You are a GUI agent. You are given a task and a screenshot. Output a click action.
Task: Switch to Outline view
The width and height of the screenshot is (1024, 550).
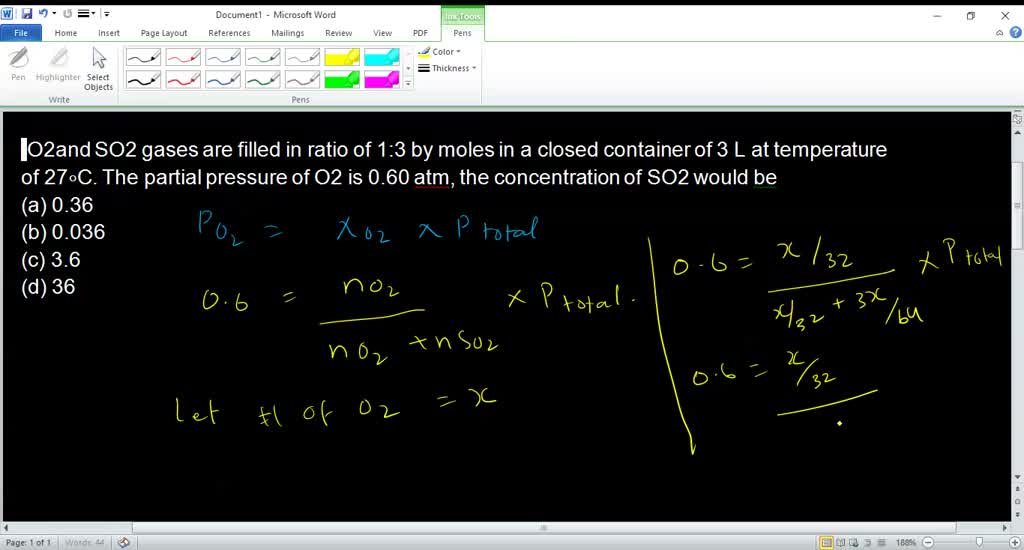[x=868, y=542]
